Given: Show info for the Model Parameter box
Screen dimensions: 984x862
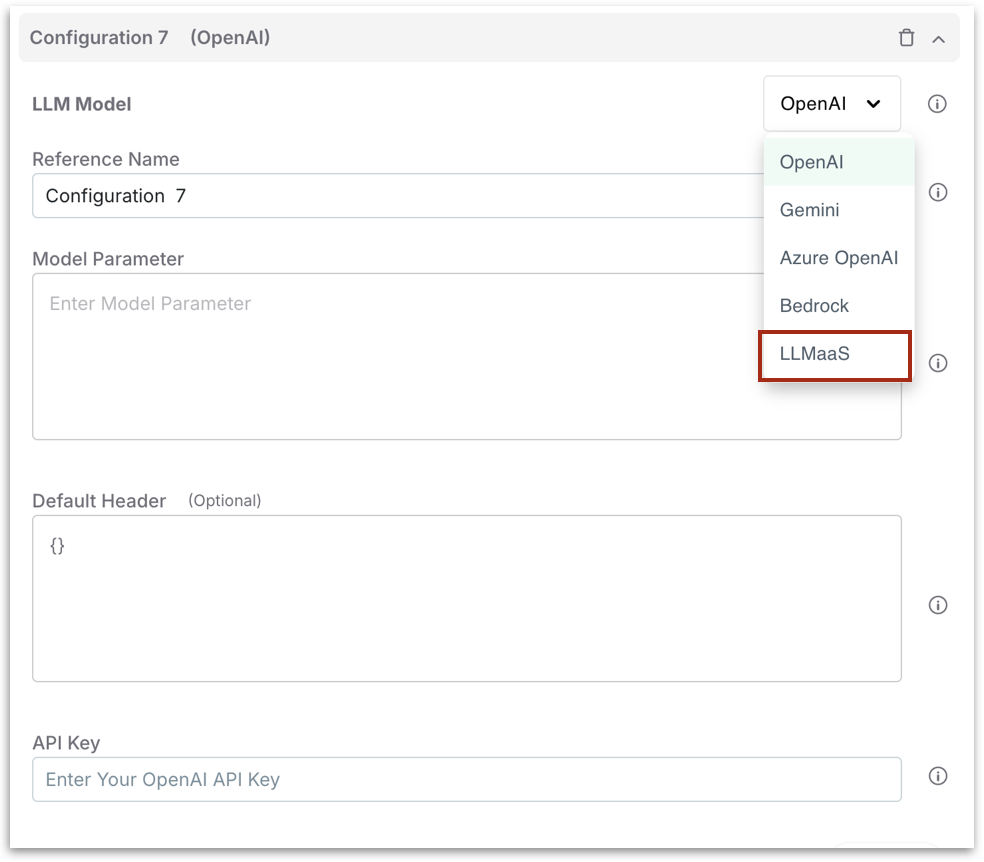Looking at the screenshot, I should (x=937, y=363).
